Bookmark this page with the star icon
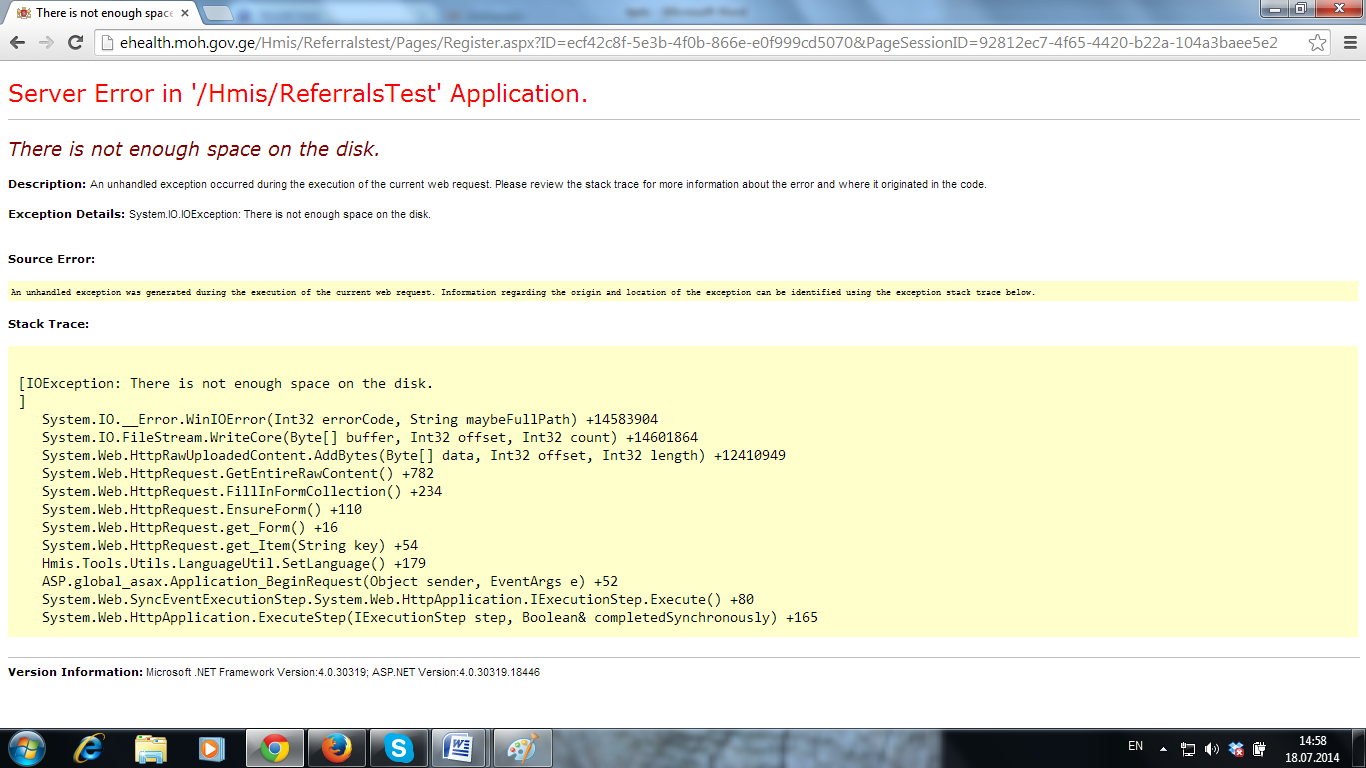Screen dimensions: 1366x768 tap(1318, 43)
